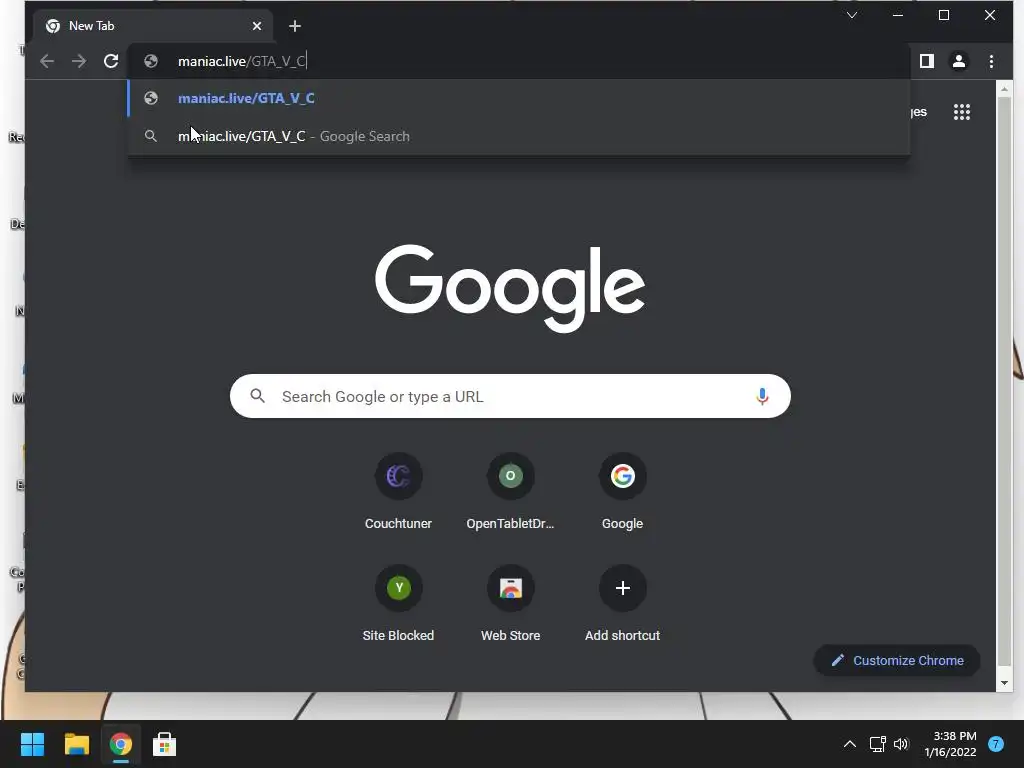
Task: Open the tab search dropdown arrow
Action: click(x=852, y=15)
